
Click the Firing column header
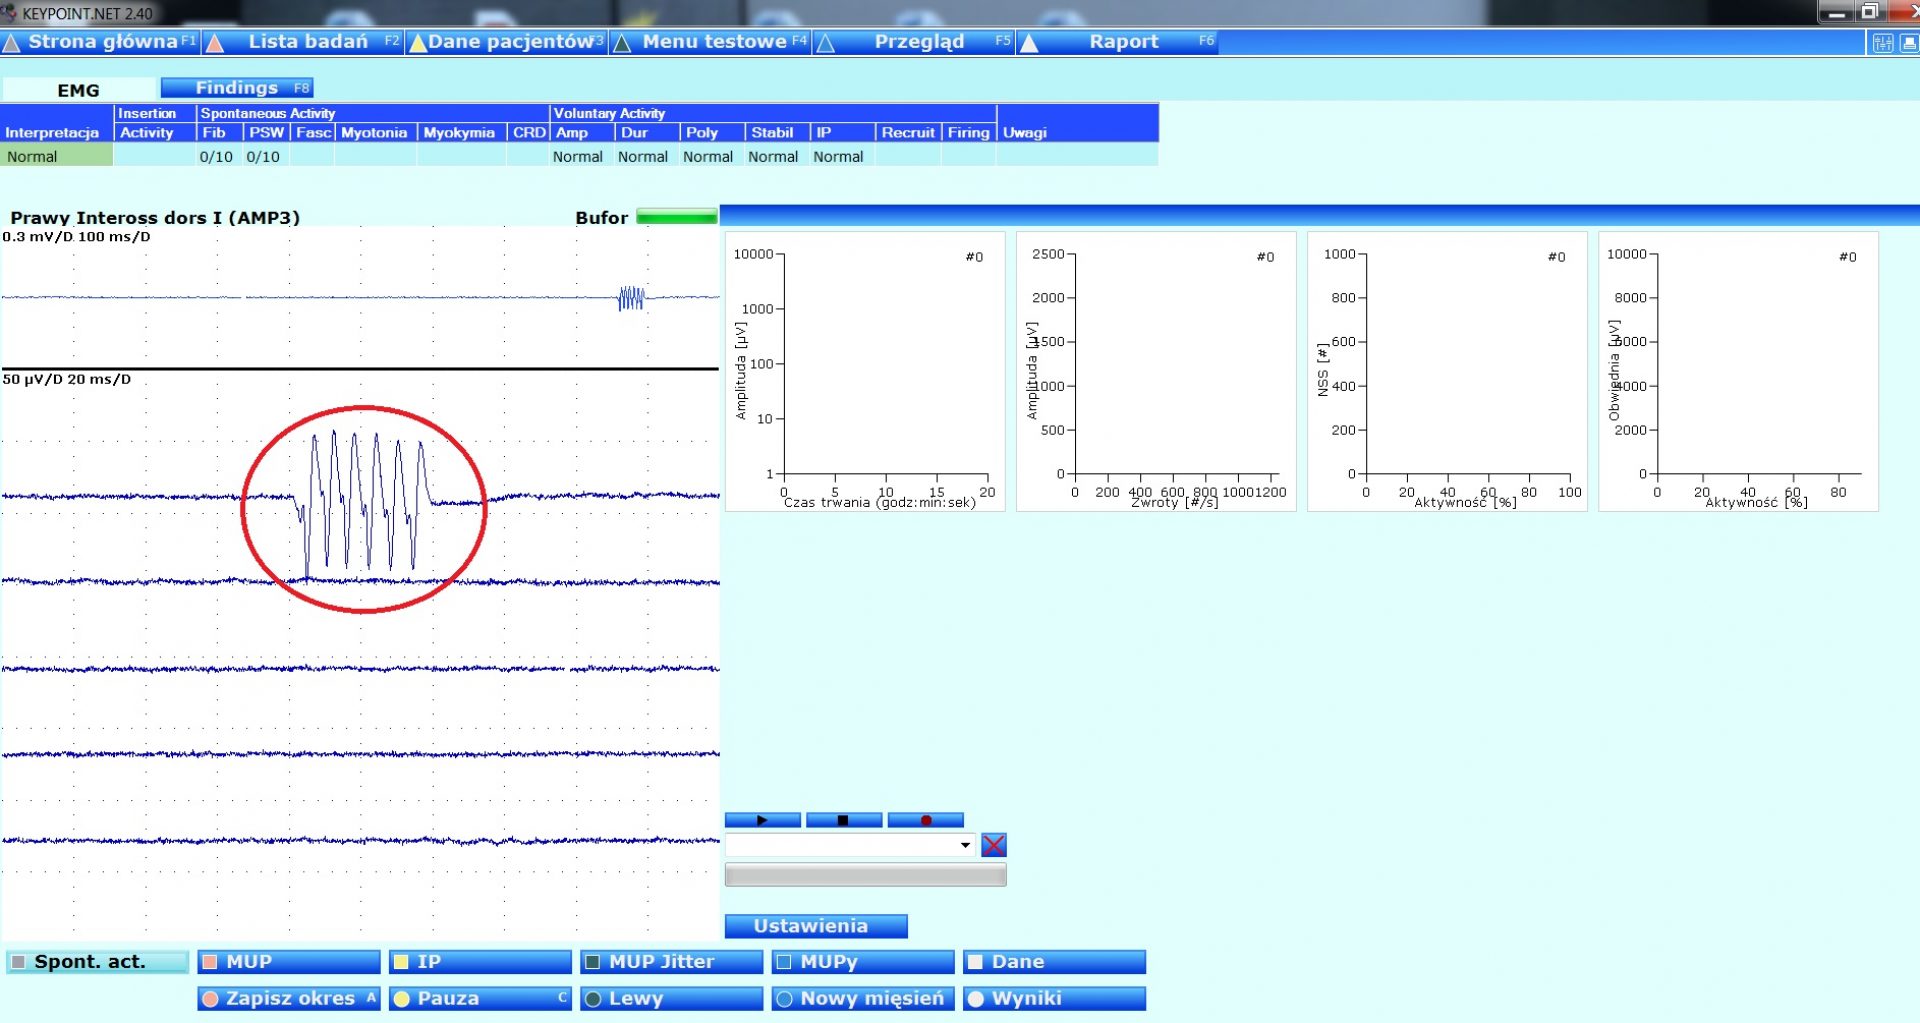pyautogui.click(x=968, y=132)
